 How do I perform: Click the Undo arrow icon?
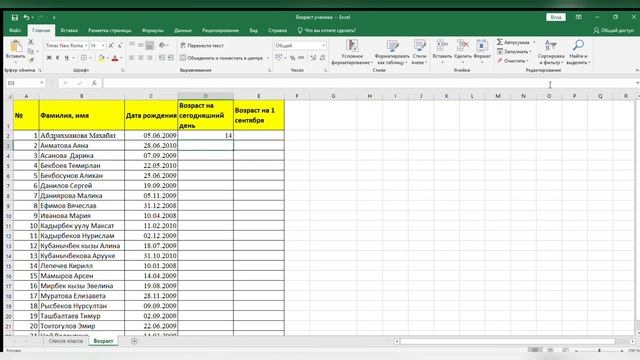point(26,18)
